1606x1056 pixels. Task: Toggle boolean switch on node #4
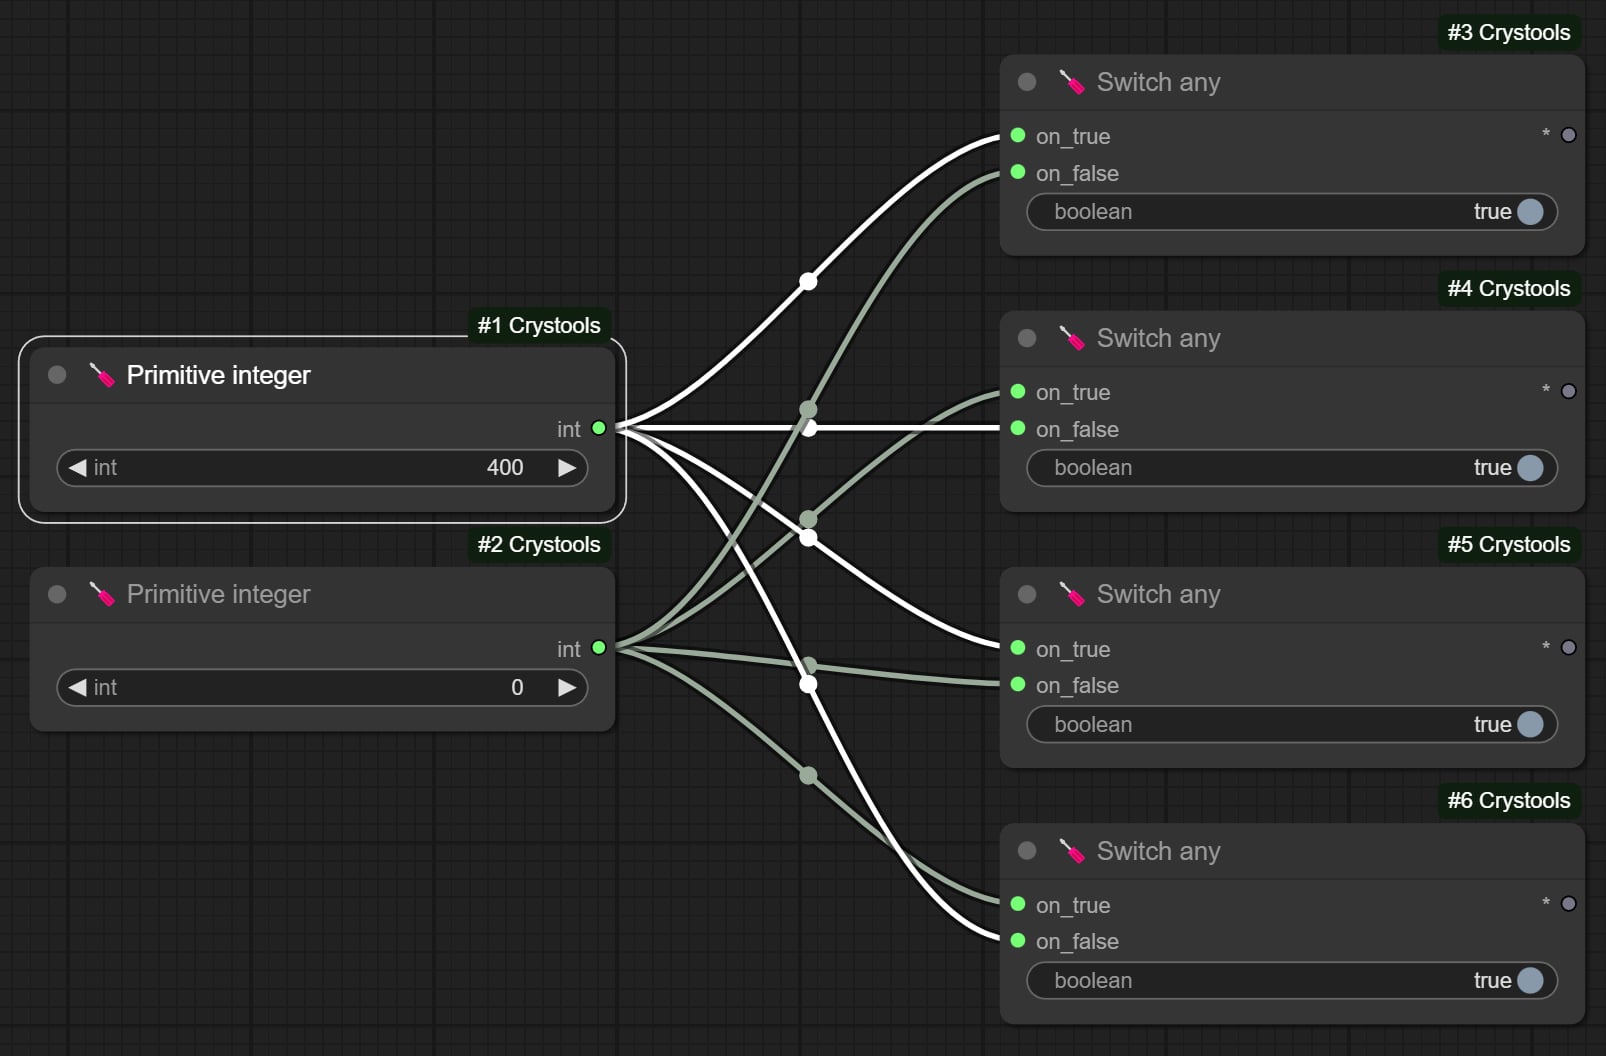coord(1292,467)
